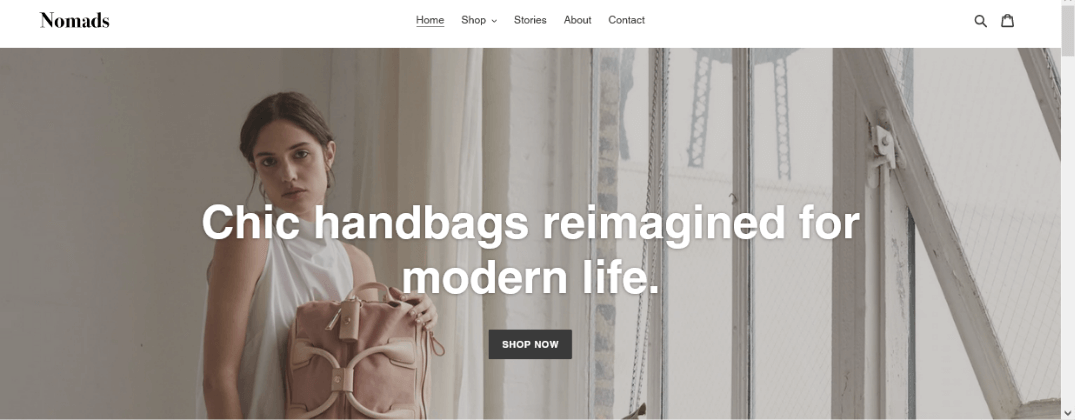Click the Nomads logo
Image resolution: width=1075 pixels, height=420 pixels.
(75, 21)
